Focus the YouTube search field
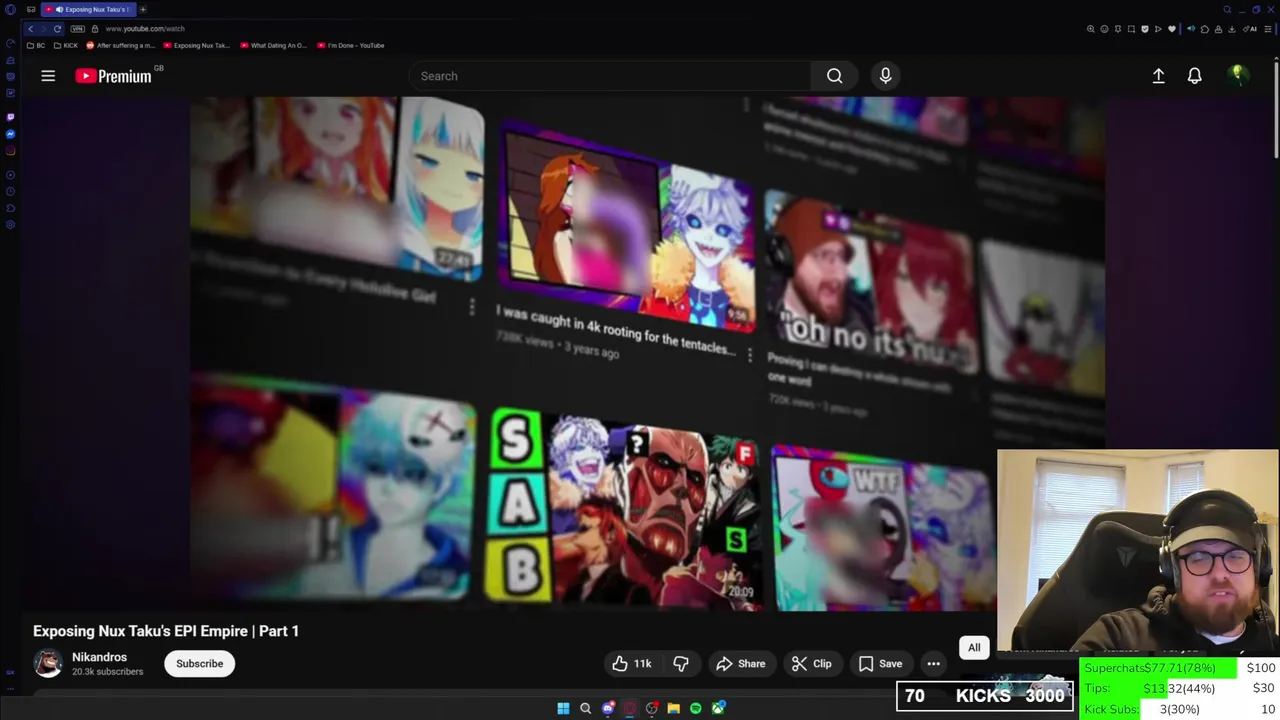This screenshot has height=720, width=1280. [610, 76]
